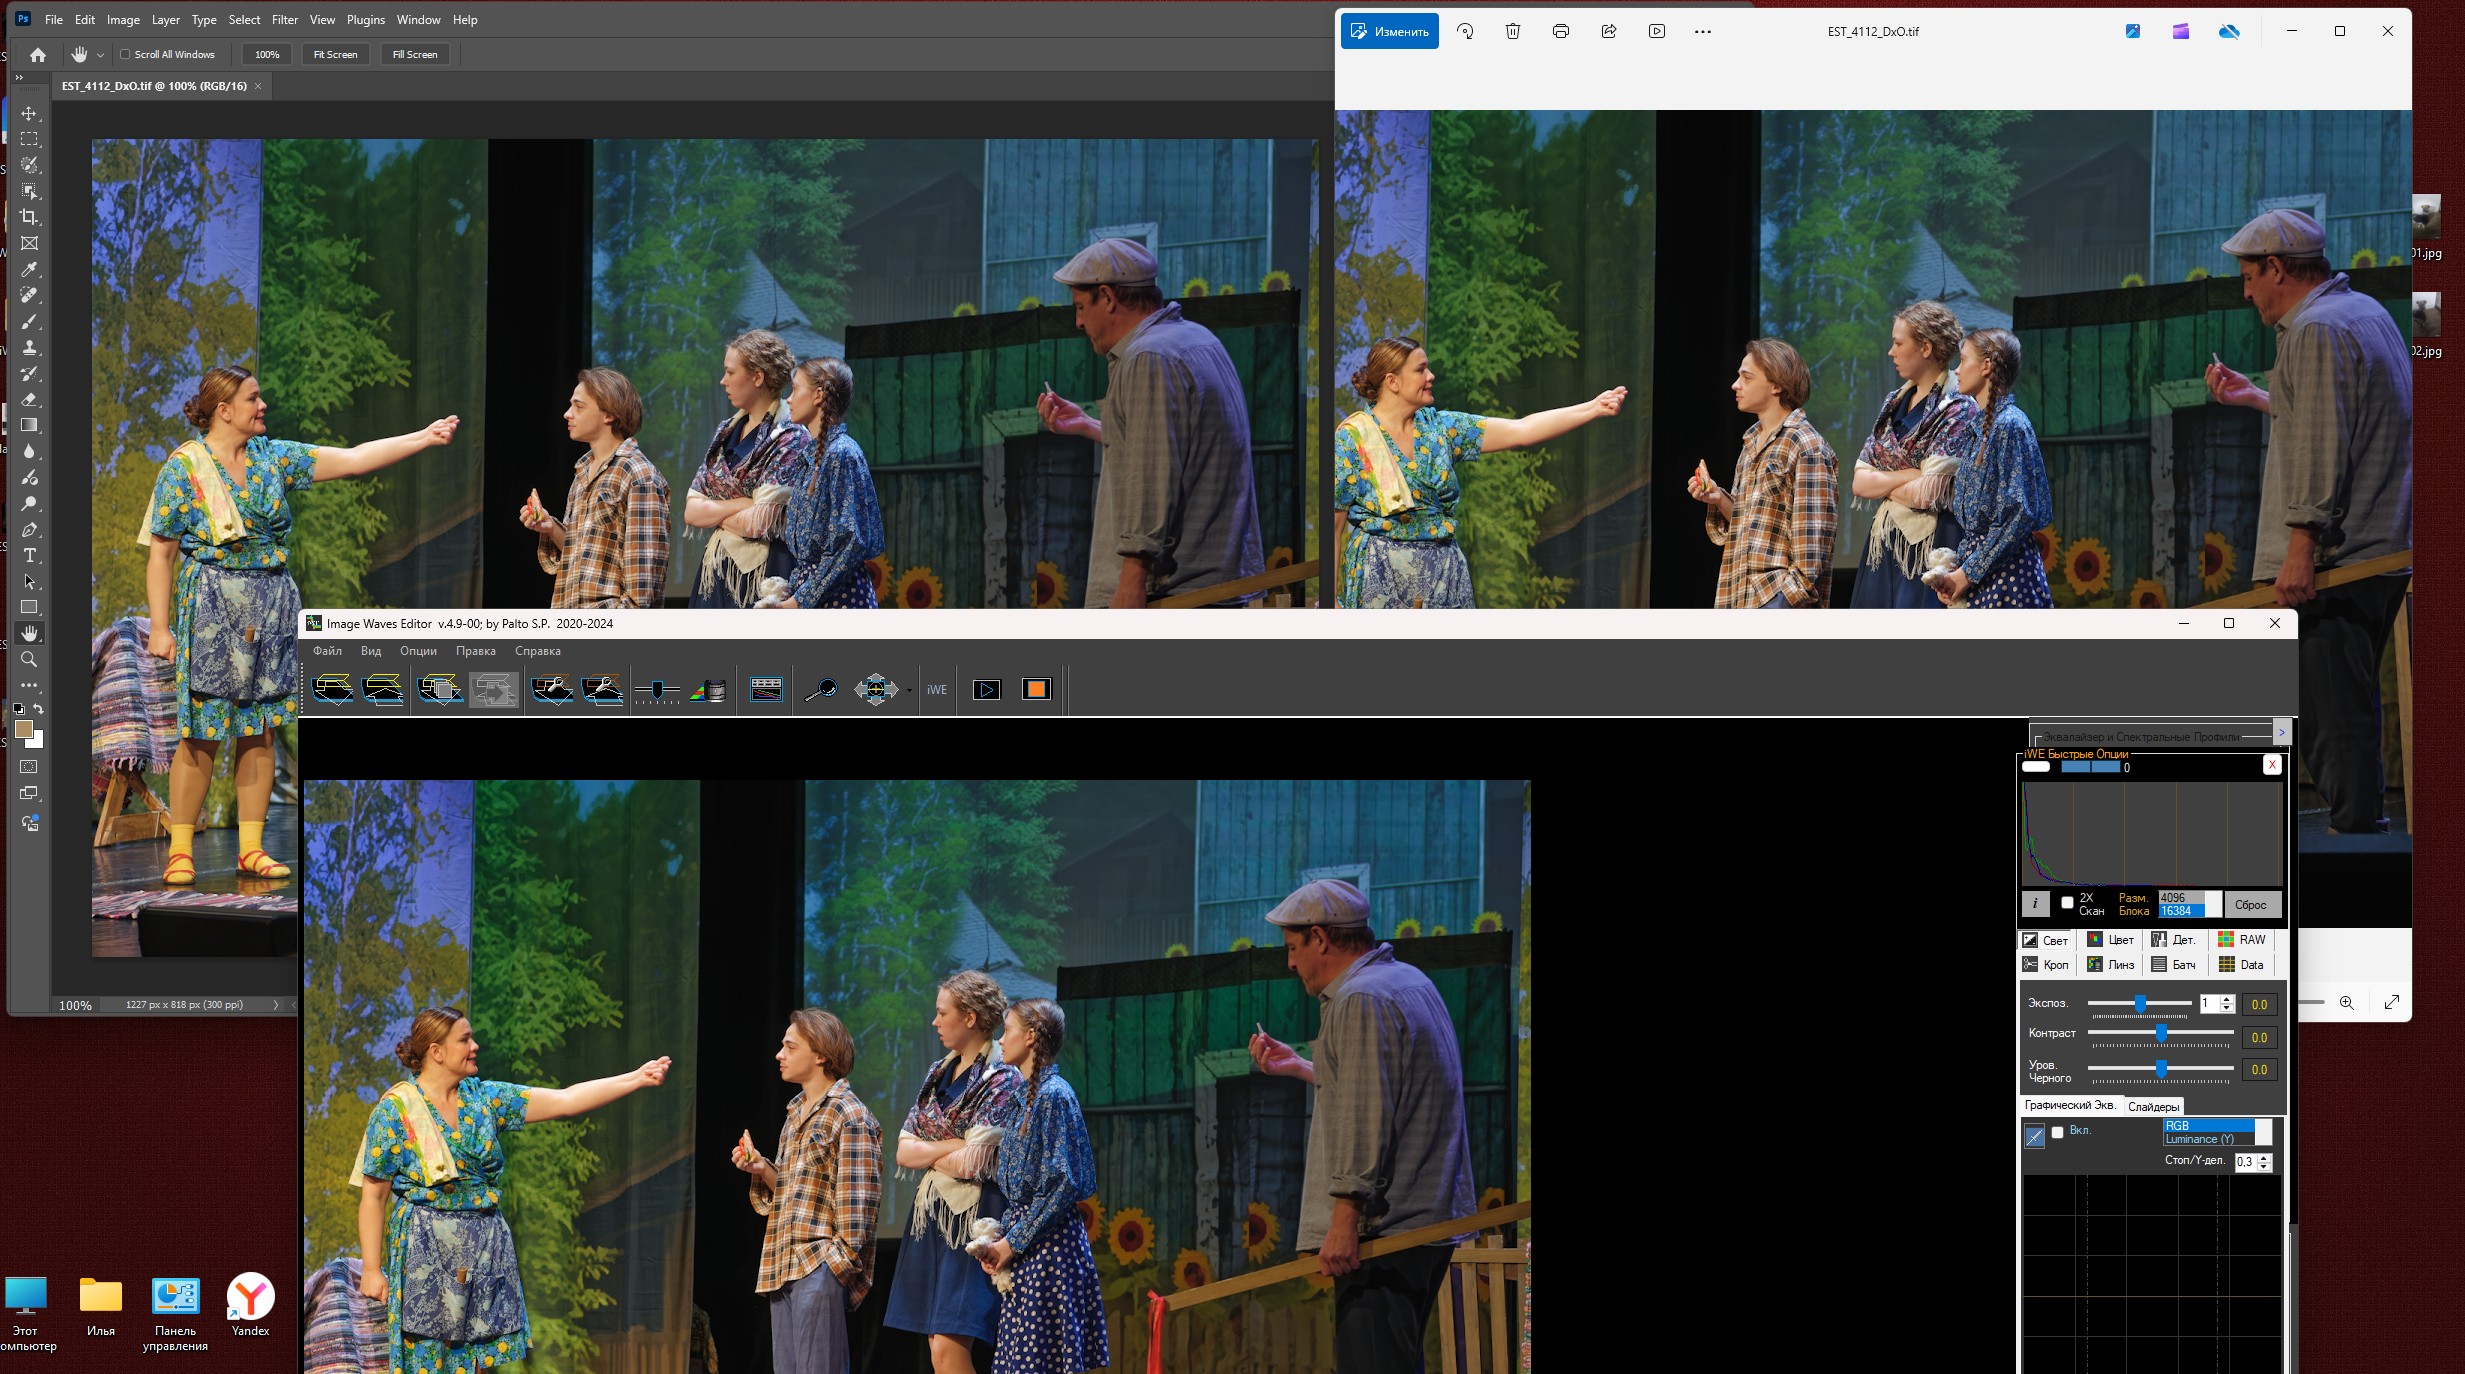Select the Zoom tool in Photoshop toolbar
2465x1374 pixels.
pyautogui.click(x=29, y=660)
